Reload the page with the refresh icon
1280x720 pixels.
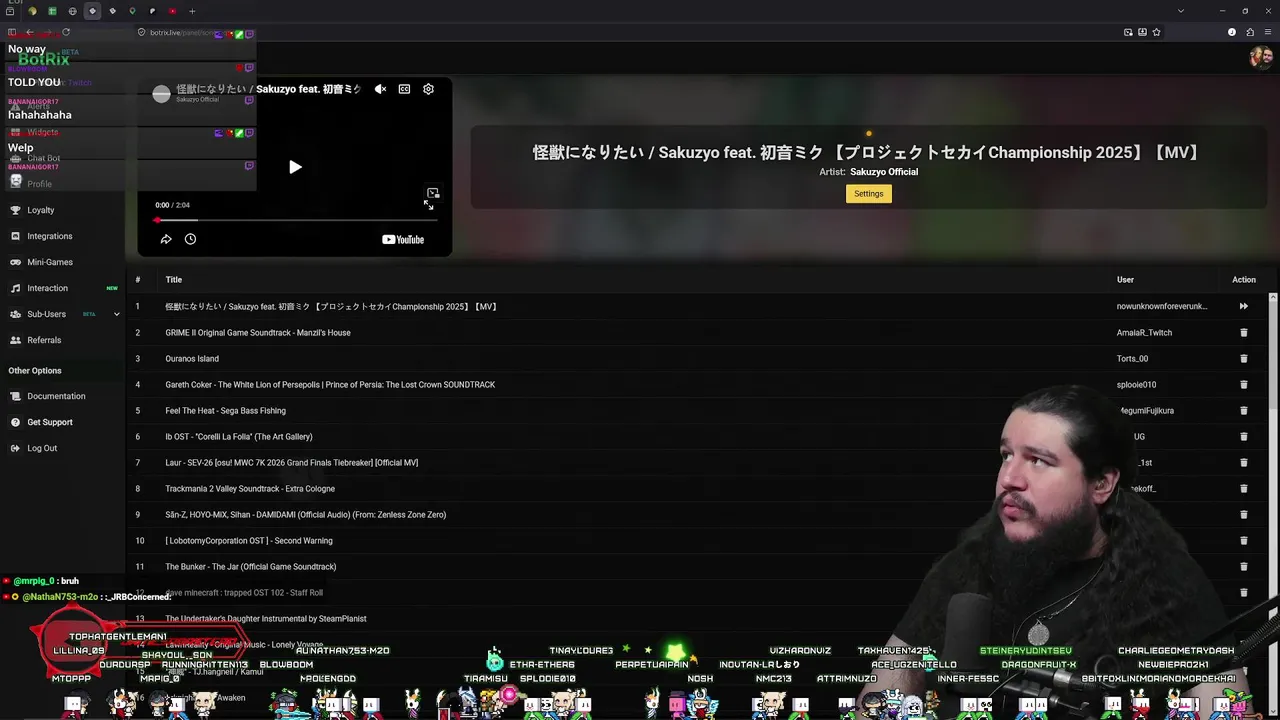[x=66, y=32]
